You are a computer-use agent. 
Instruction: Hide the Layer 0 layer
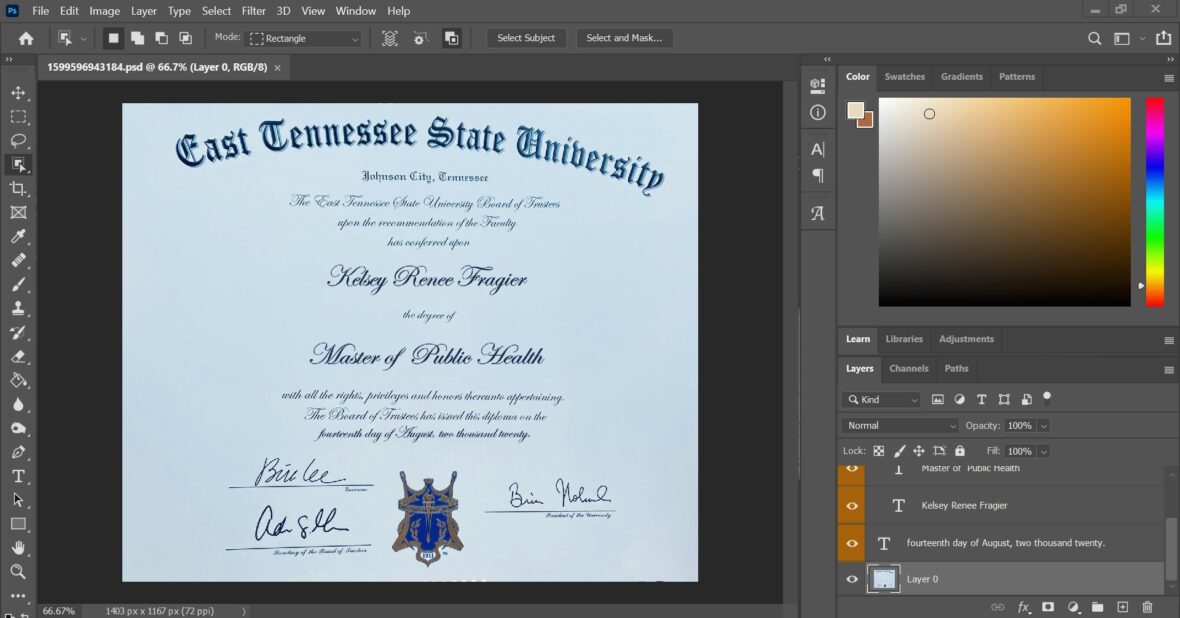pos(852,579)
